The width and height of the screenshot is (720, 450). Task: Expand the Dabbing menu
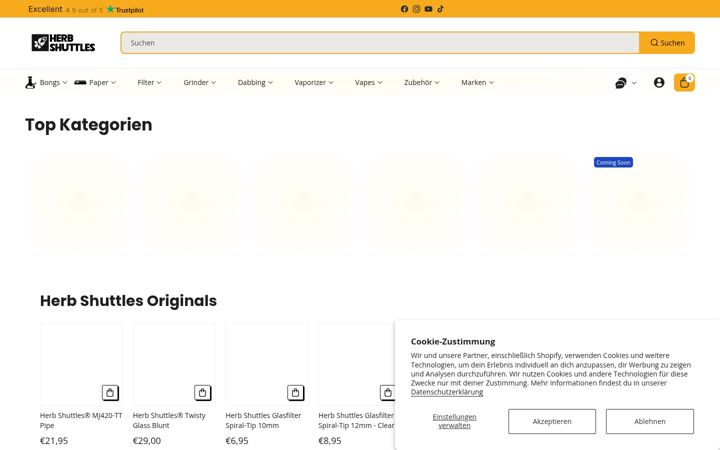tap(255, 82)
